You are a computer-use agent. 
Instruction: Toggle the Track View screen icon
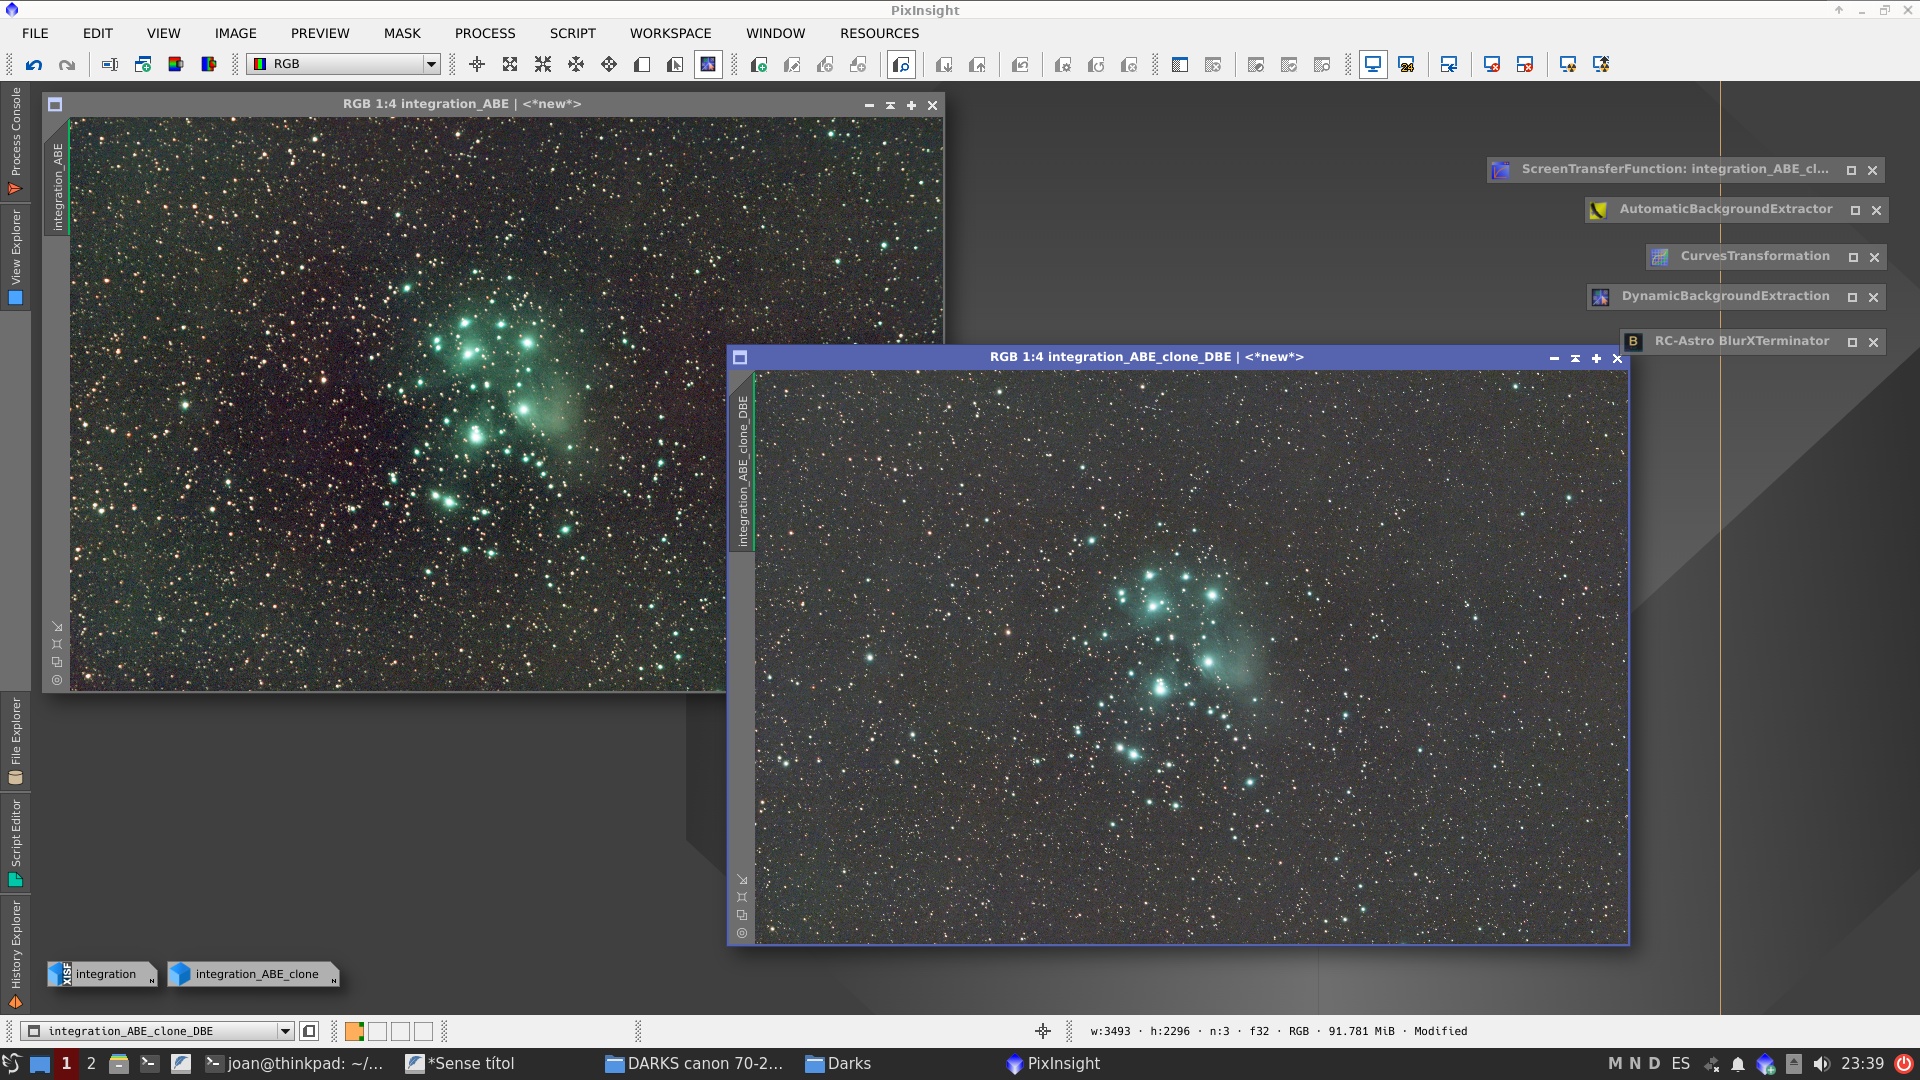tap(1373, 65)
